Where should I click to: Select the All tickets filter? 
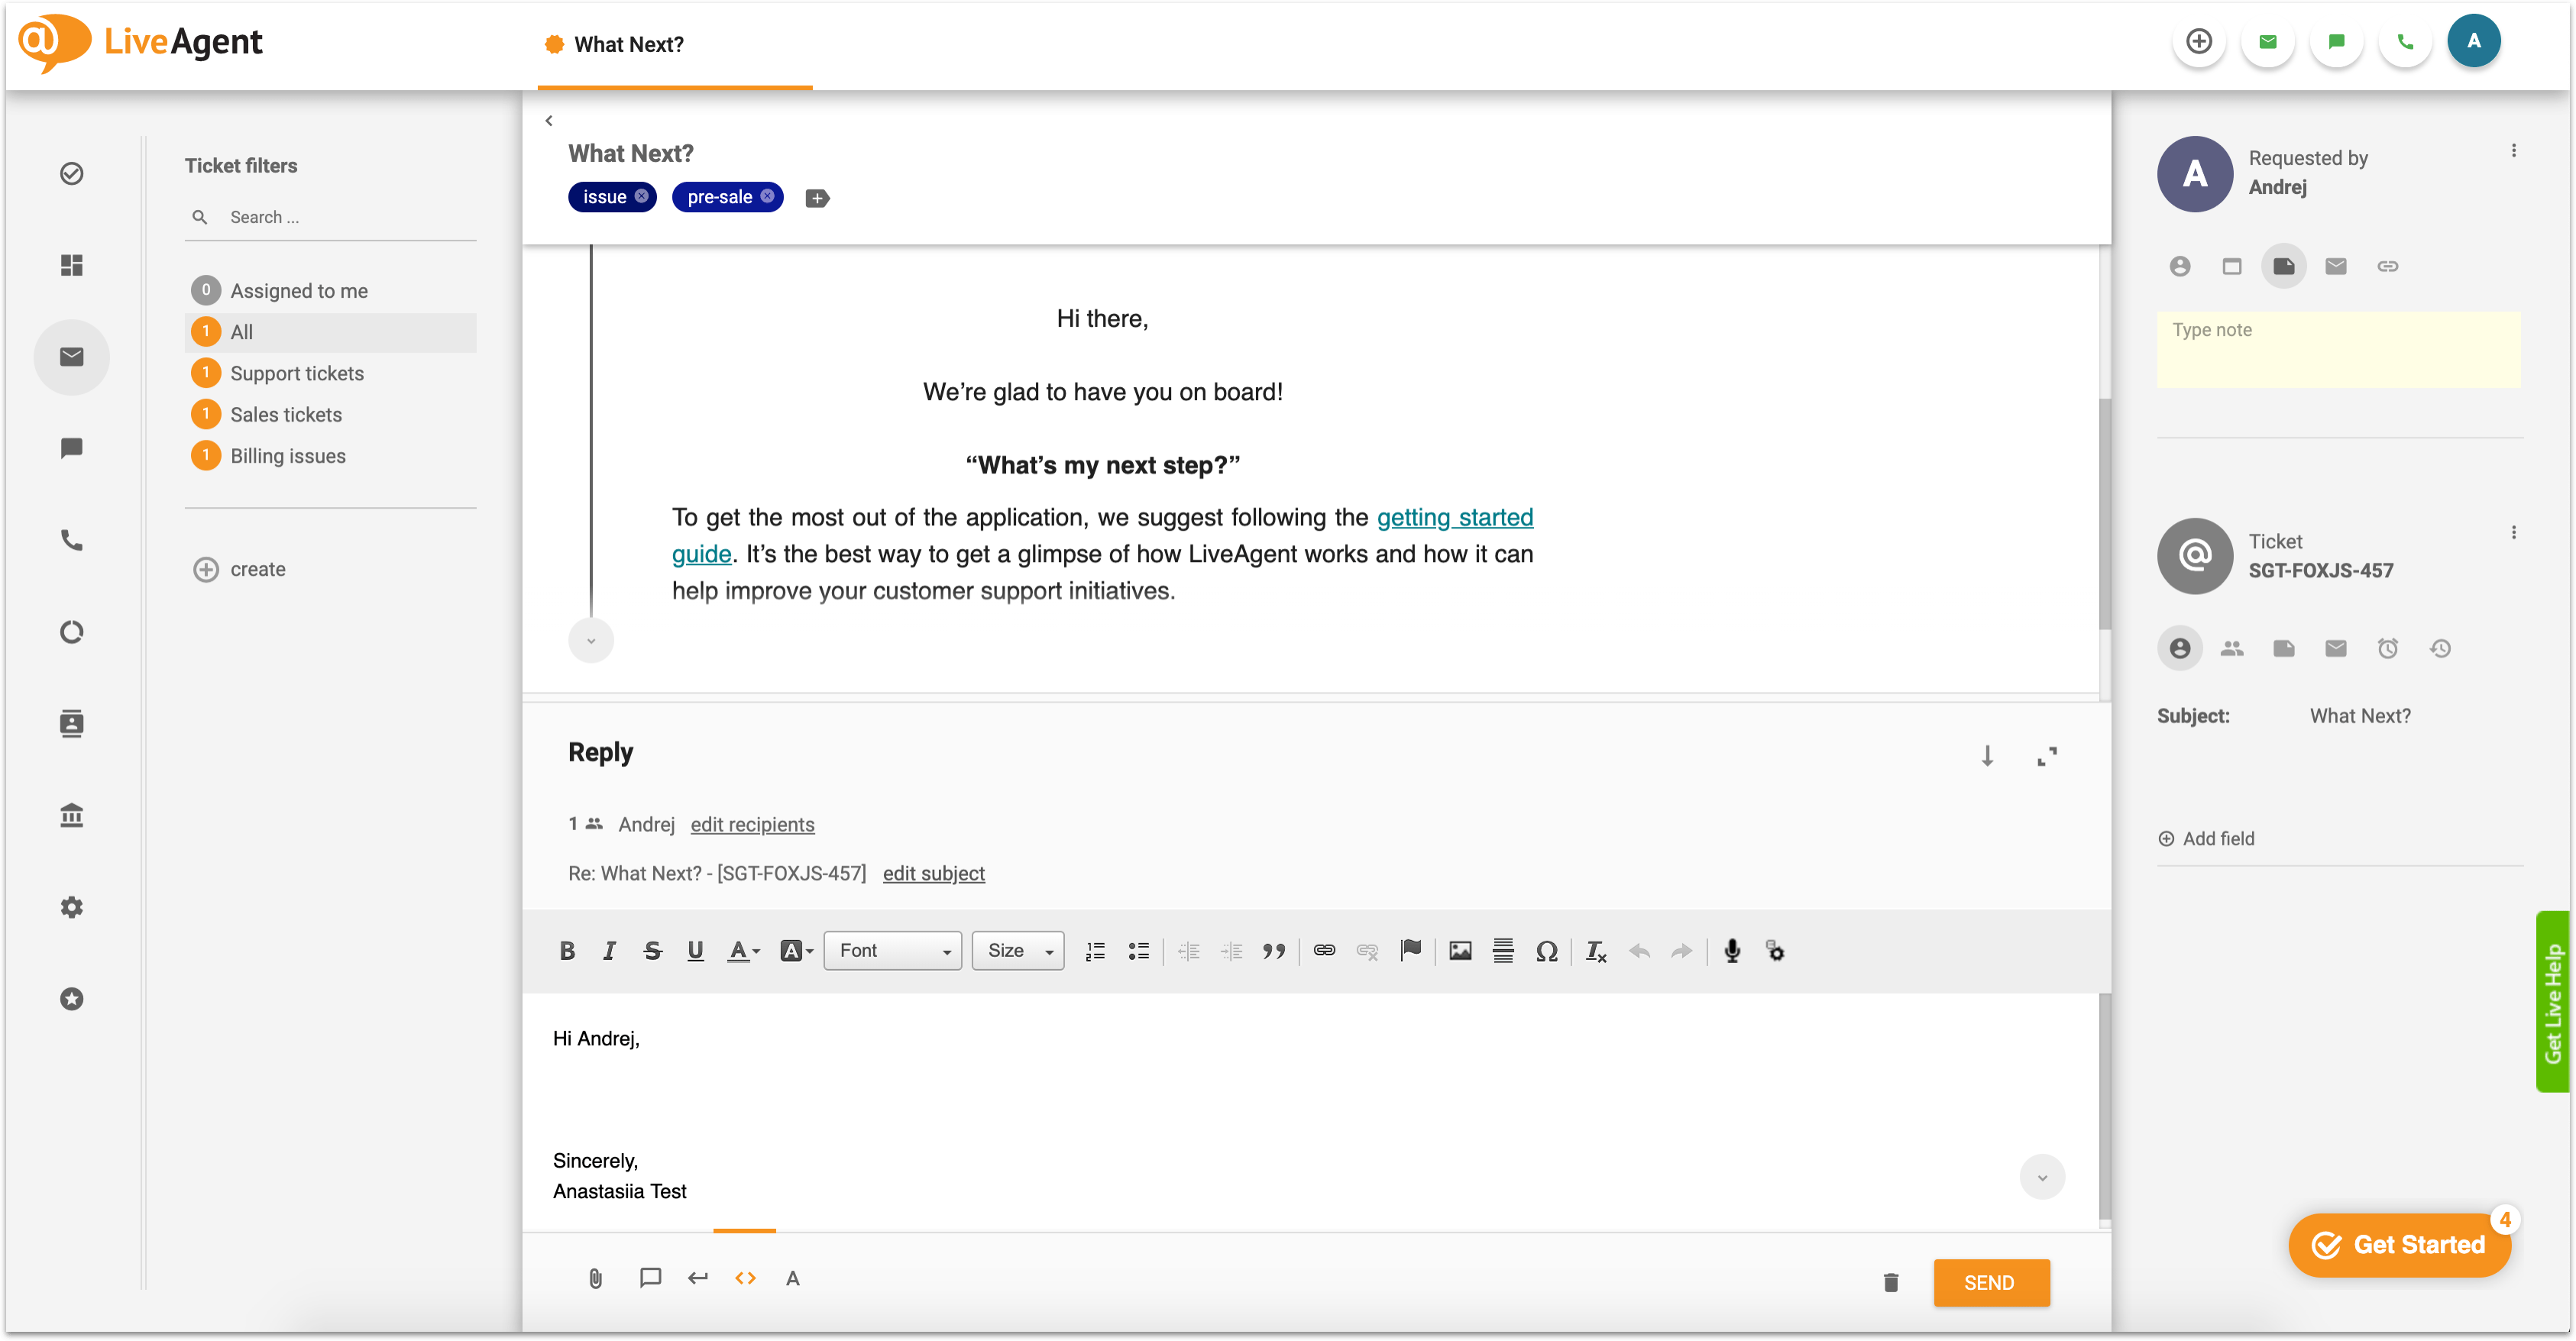click(330, 332)
